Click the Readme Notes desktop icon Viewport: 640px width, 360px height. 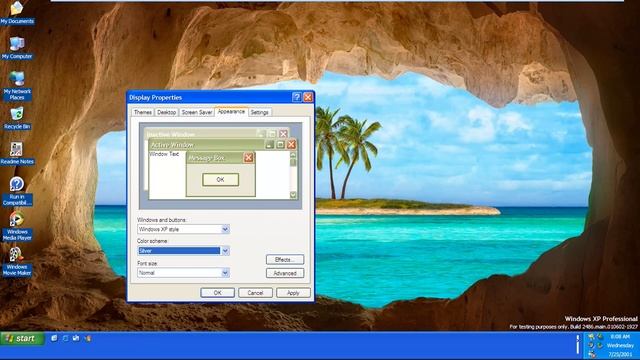[17, 153]
